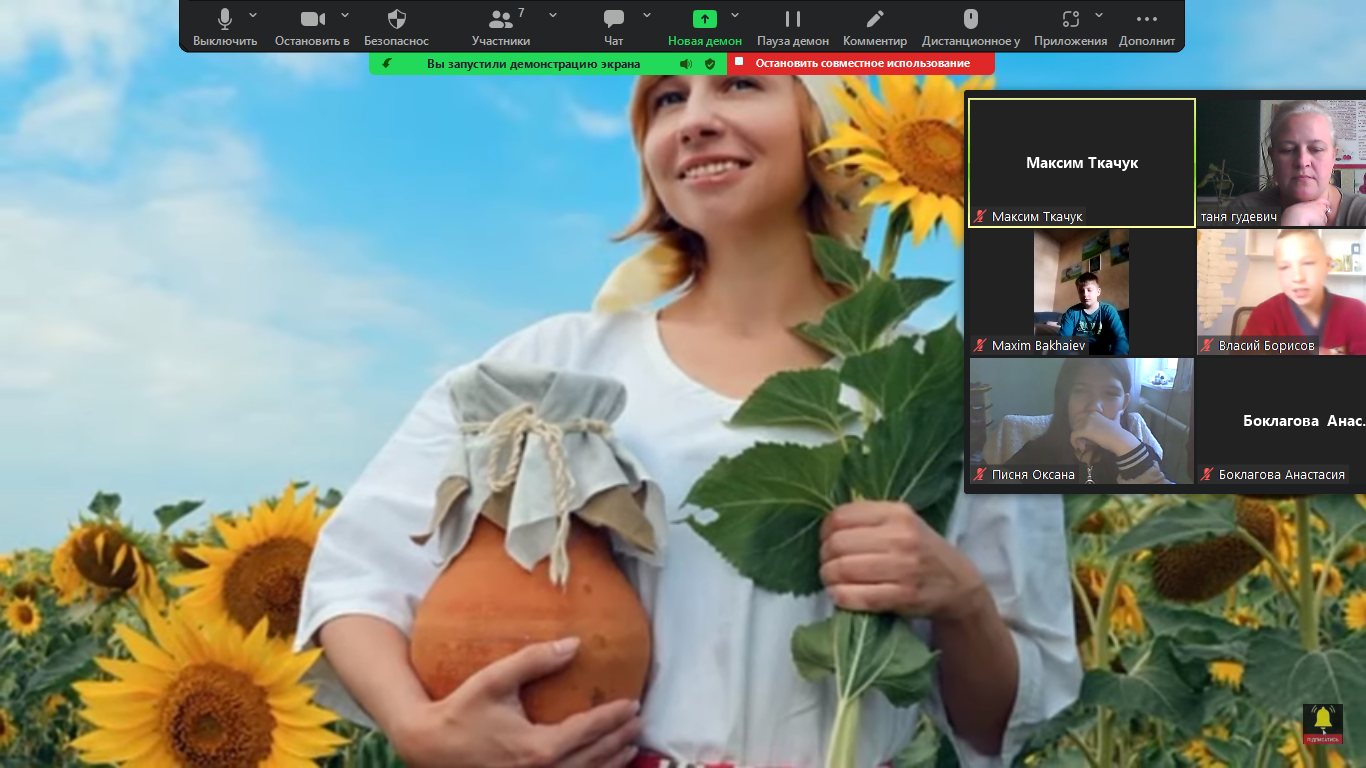Viewport: 1366px width, 768px height.
Task: Select Боклагова Анастасия video tile
Action: (1281, 421)
